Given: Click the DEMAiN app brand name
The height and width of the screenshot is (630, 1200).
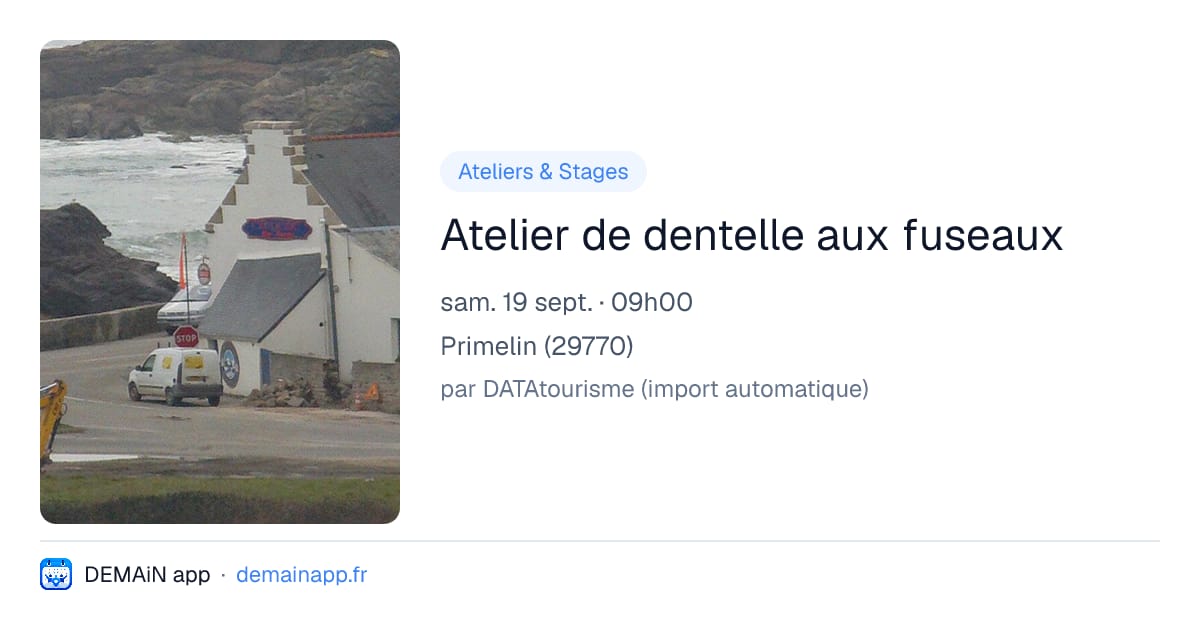Looking at the screenshot, I should (147, 575).
